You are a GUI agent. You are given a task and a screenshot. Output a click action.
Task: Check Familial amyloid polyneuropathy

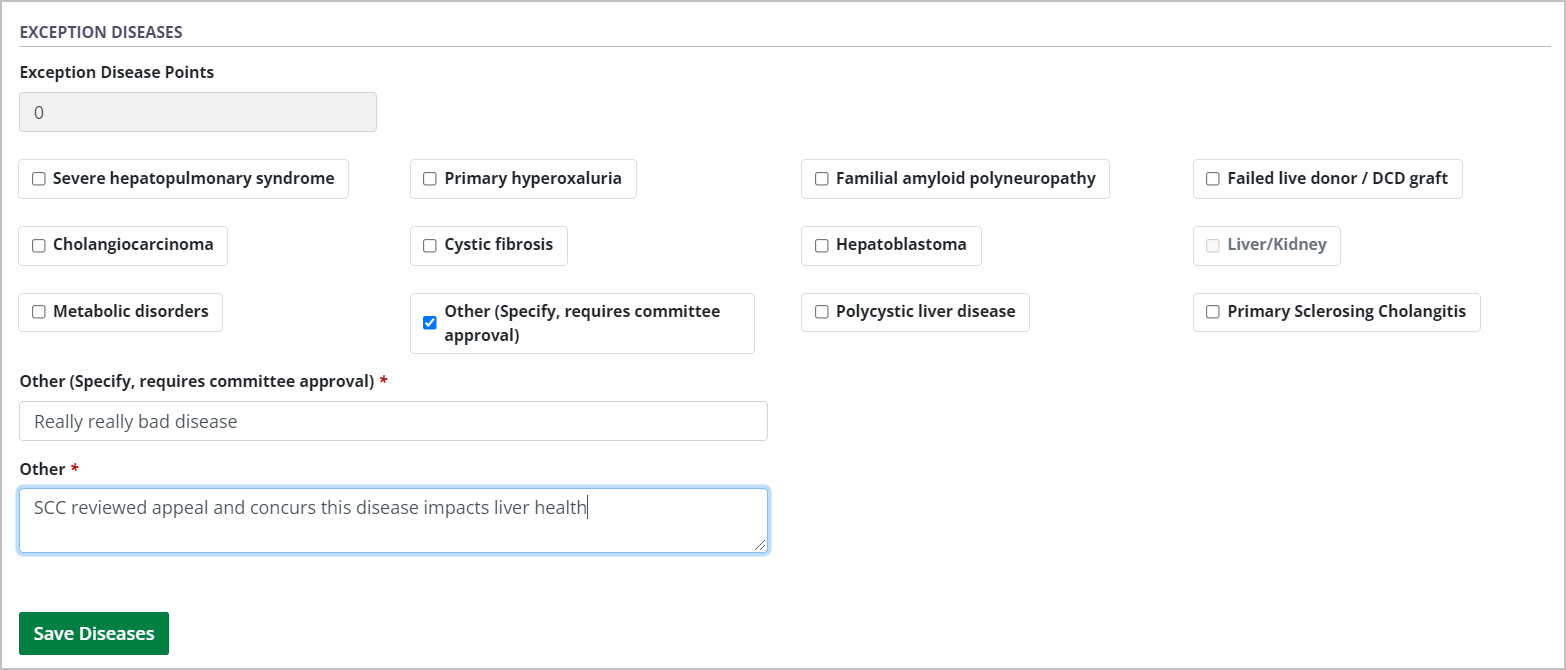(822, 178)
